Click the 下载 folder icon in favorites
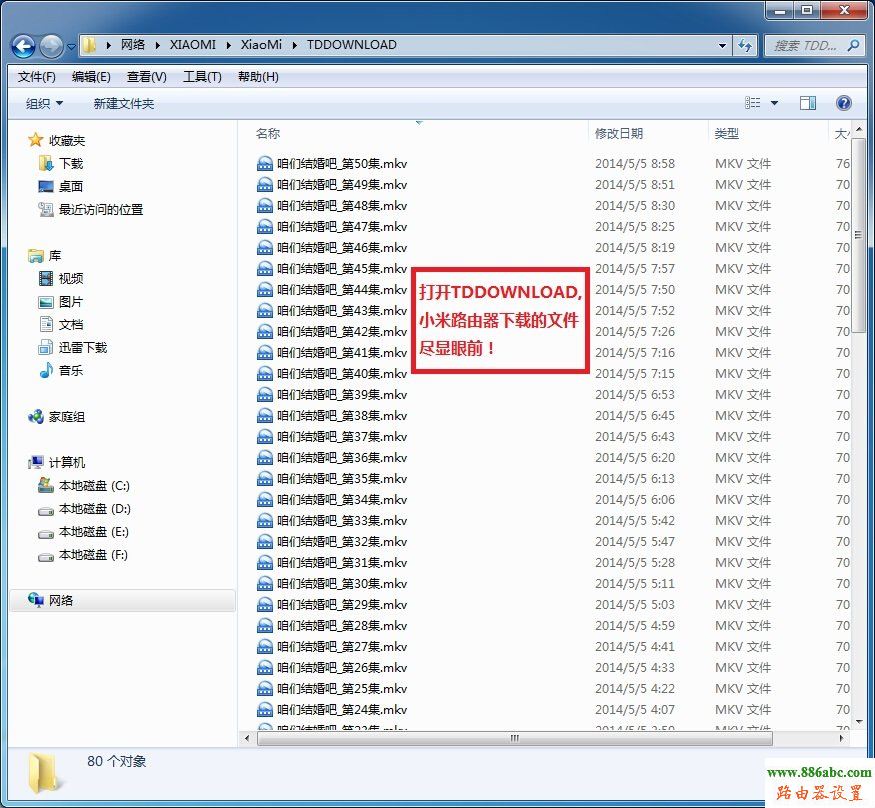Image resolution: width=875 pixels, height=808 pixels. point(46,163)
